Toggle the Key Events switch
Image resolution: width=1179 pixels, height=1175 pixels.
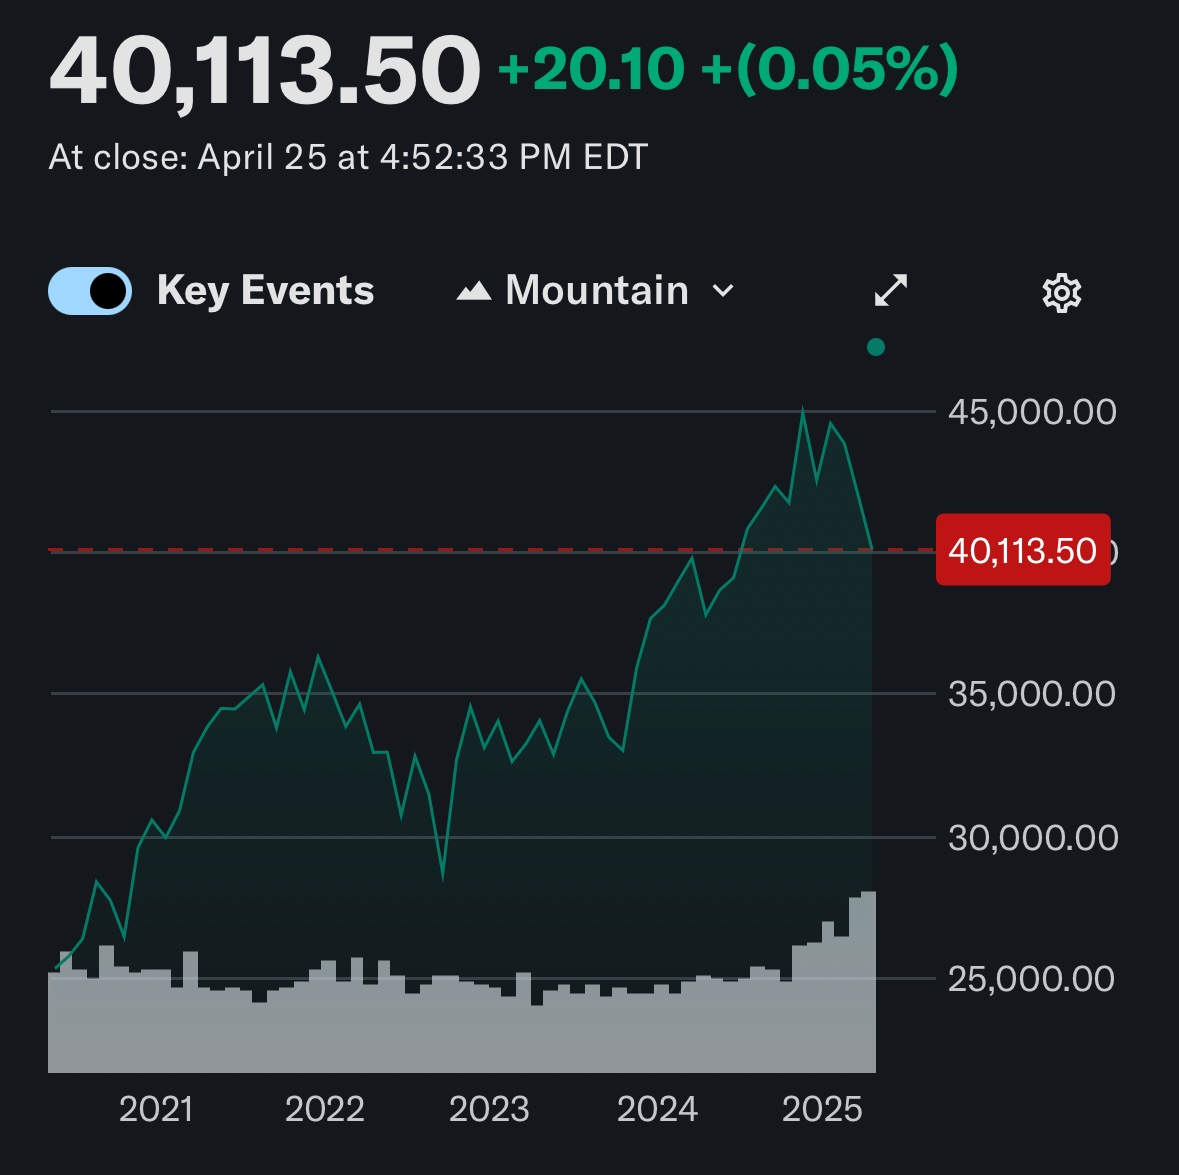[90, 291]
